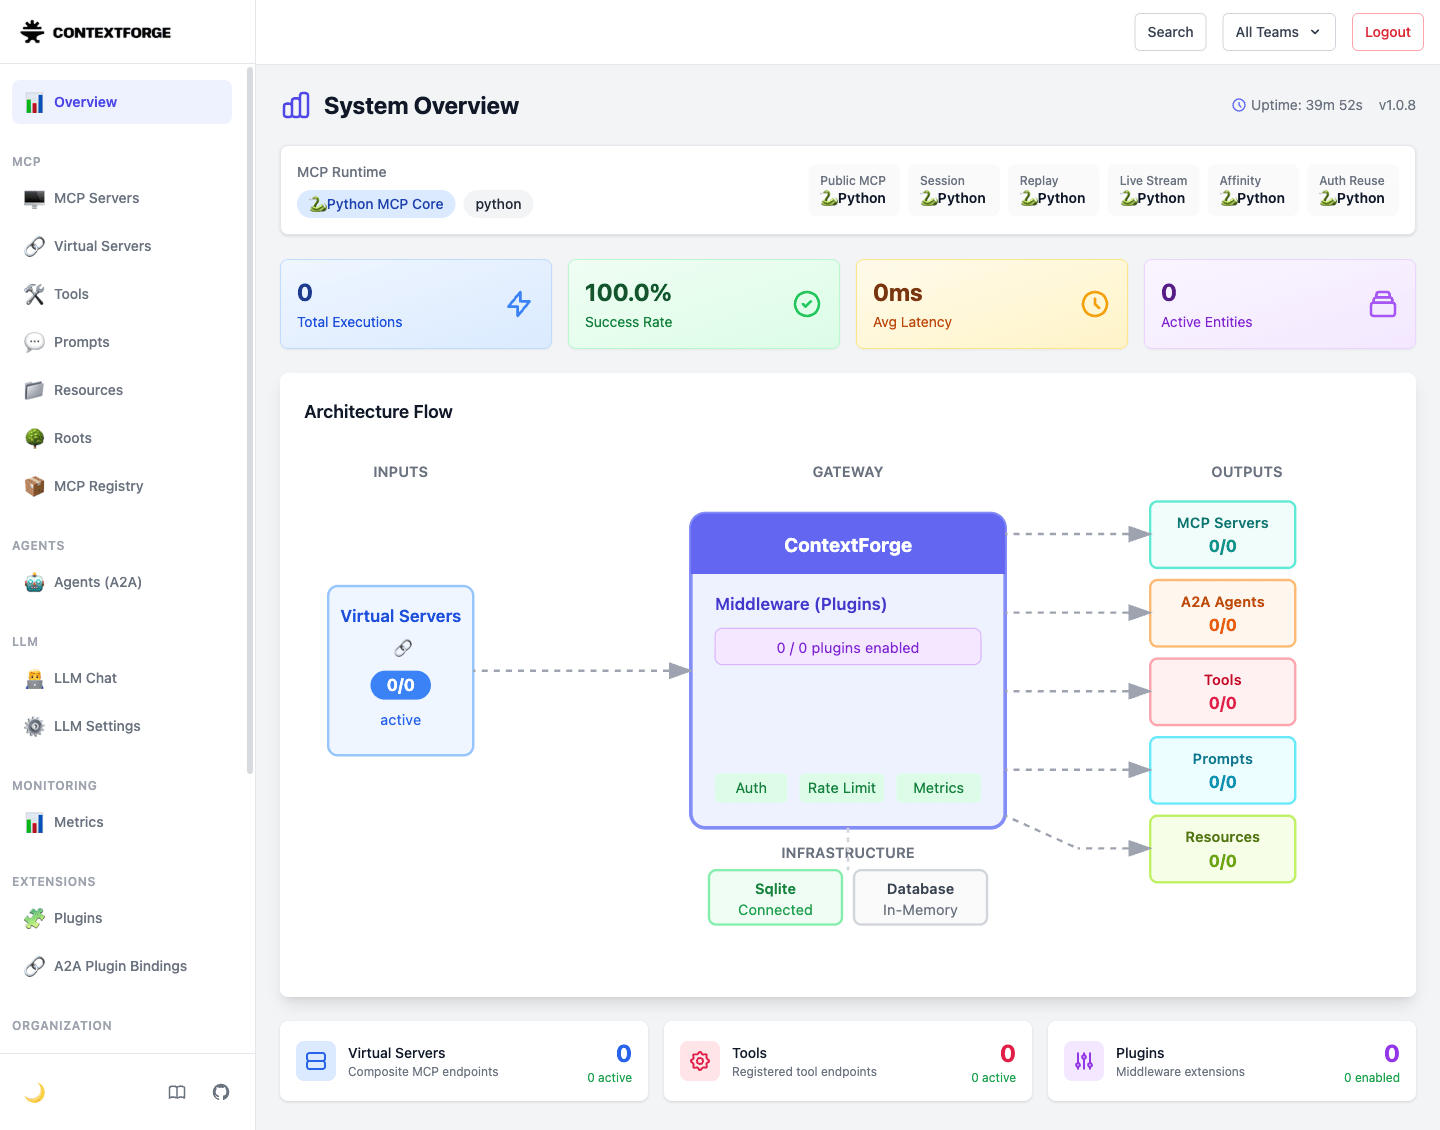Click the Database In-Memory infrastructure box
Screen dimensions: 1440x1130
(x=920, y=898)
